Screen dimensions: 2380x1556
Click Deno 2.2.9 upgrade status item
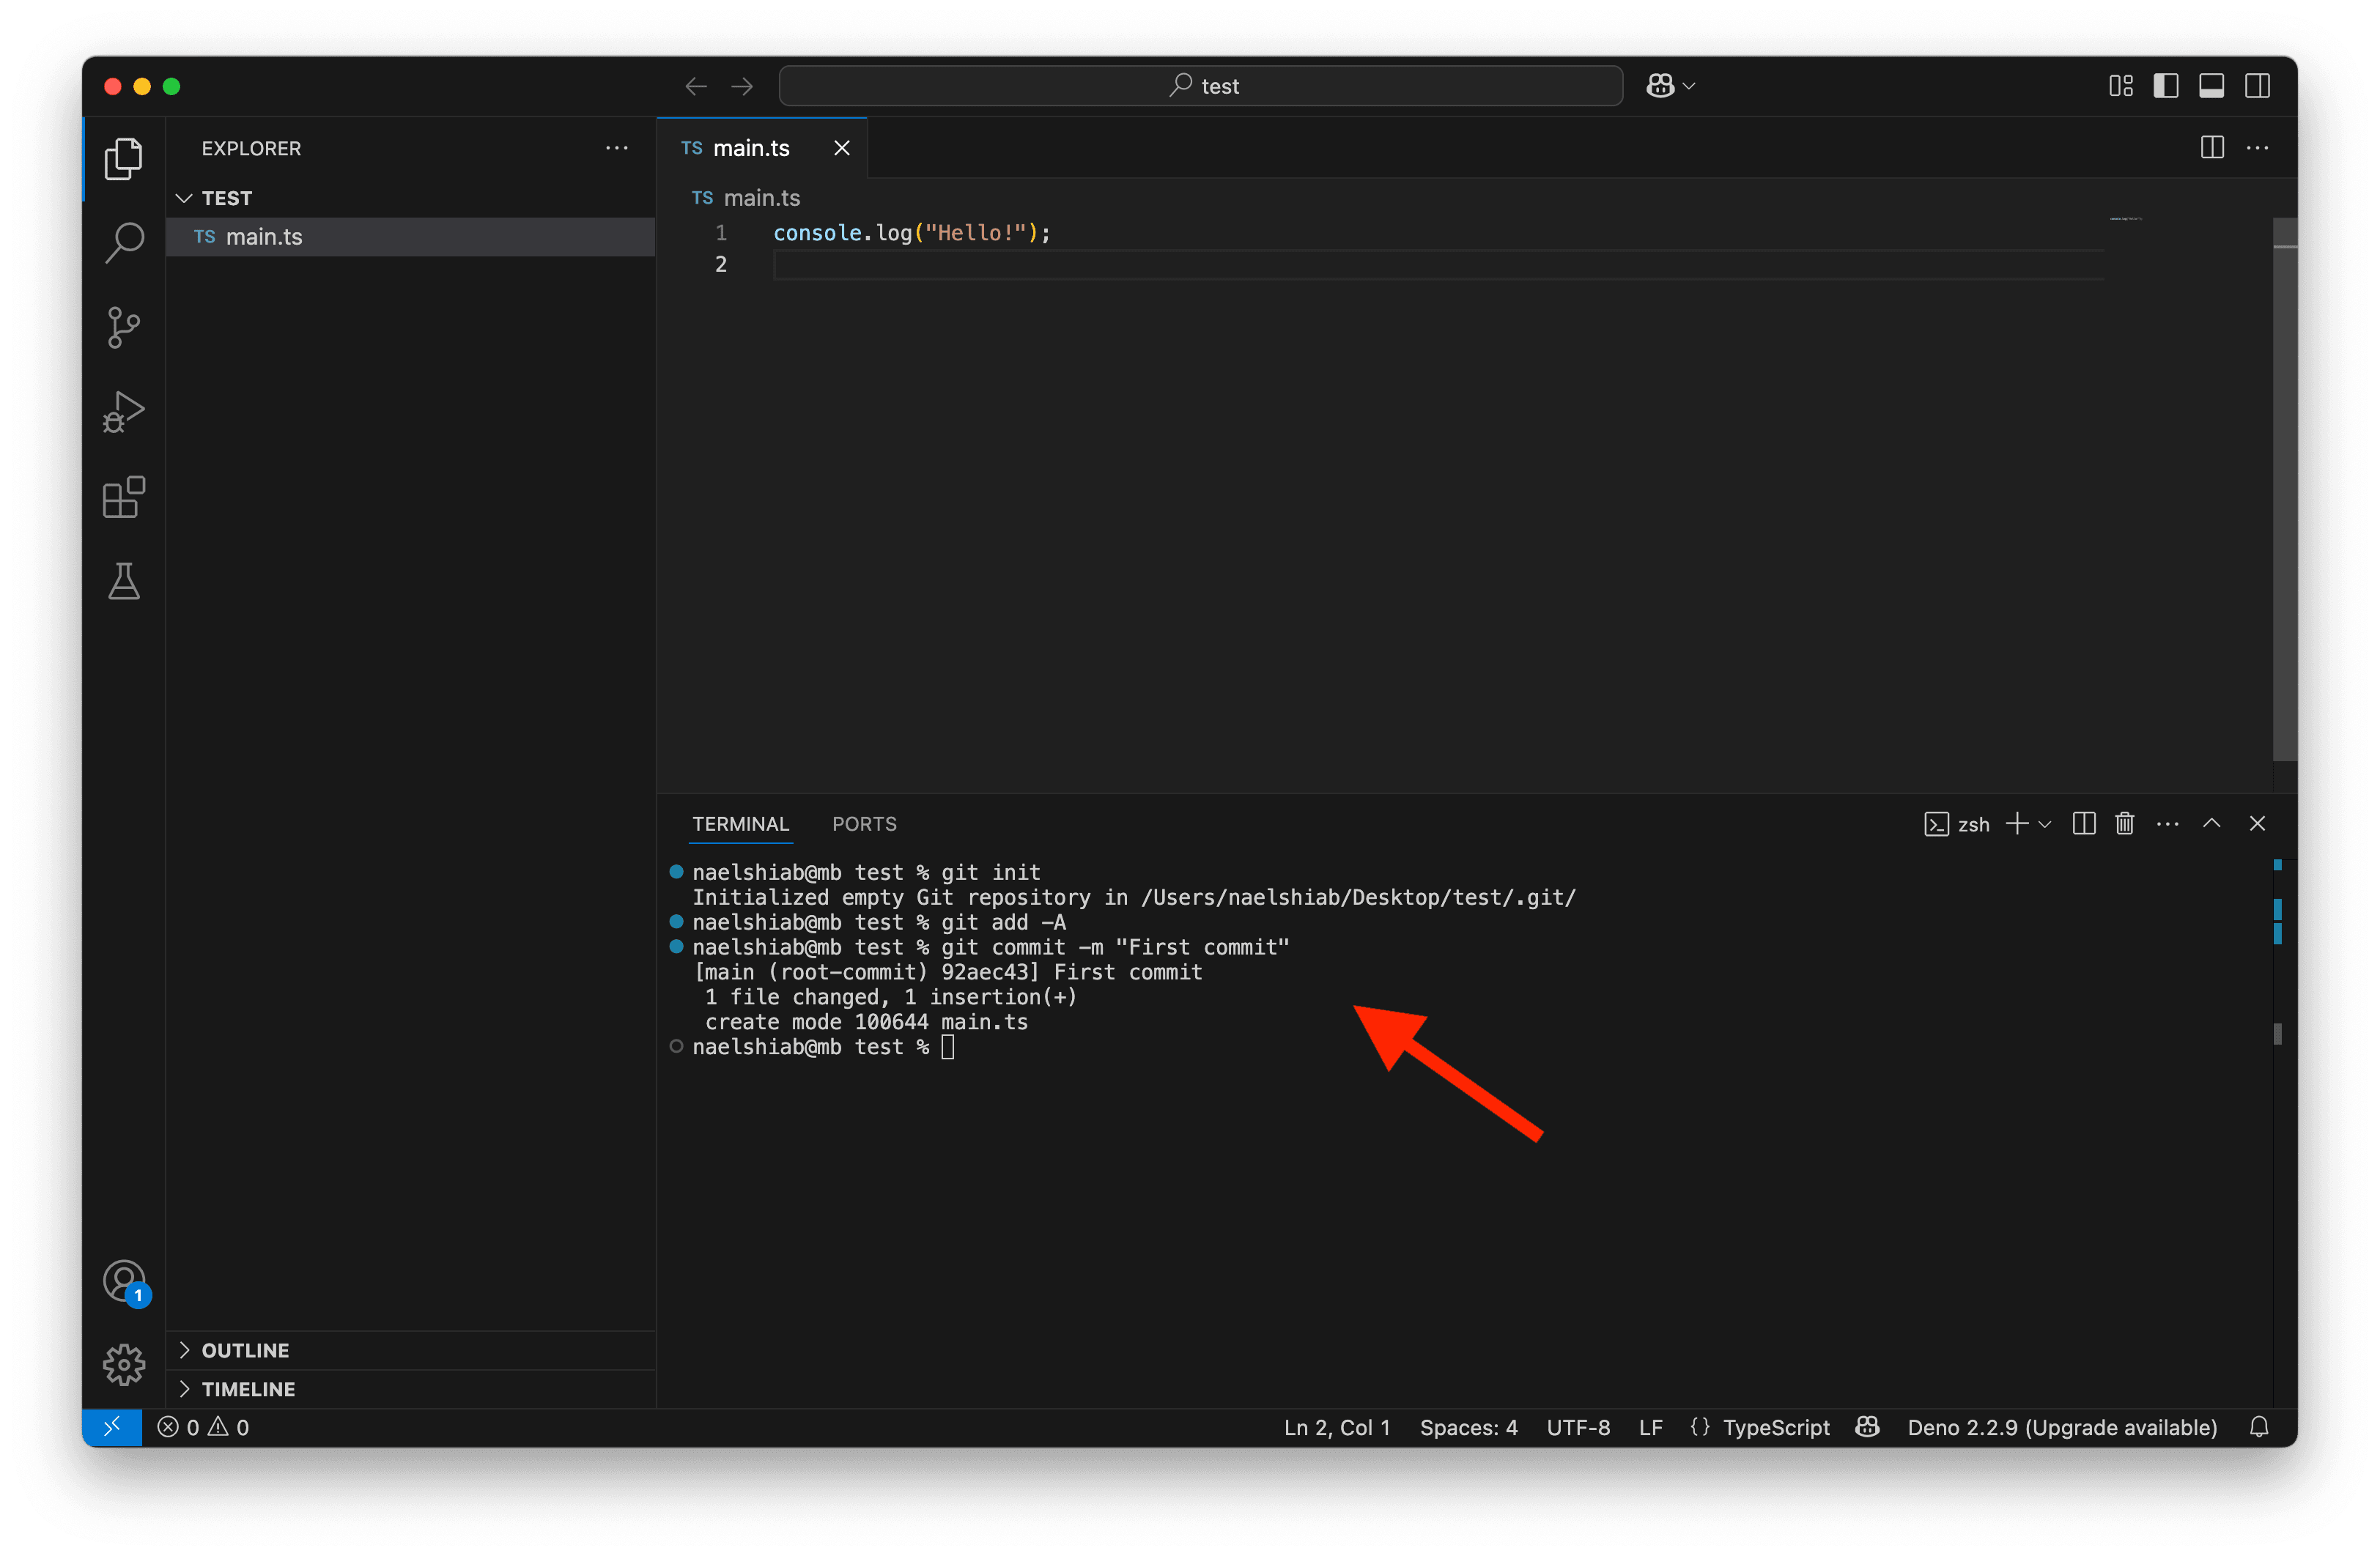[2062, 1427]
